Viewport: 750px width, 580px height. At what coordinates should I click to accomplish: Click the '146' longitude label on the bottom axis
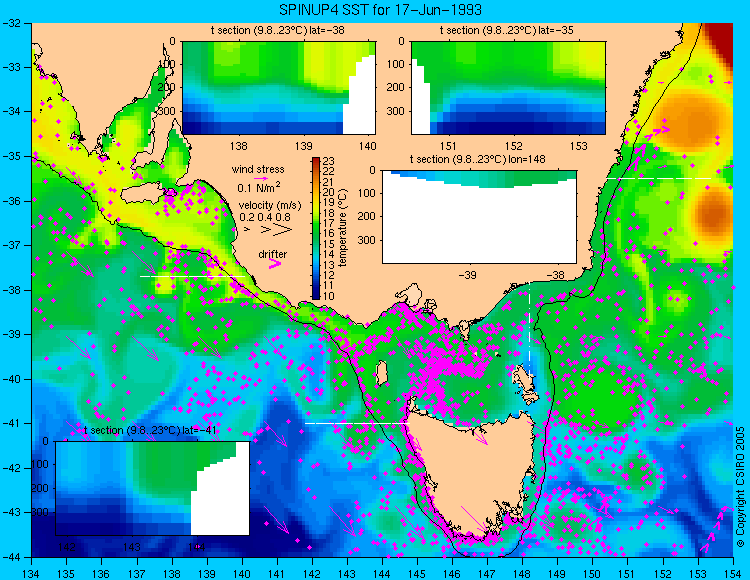point(452,574)
